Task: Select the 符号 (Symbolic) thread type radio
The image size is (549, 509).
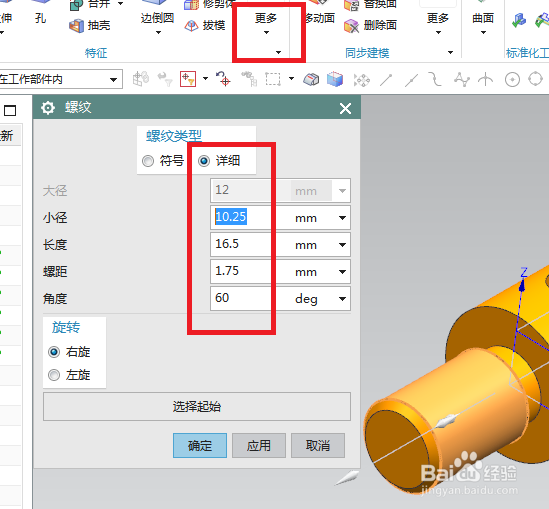Action: coord(148,161)
